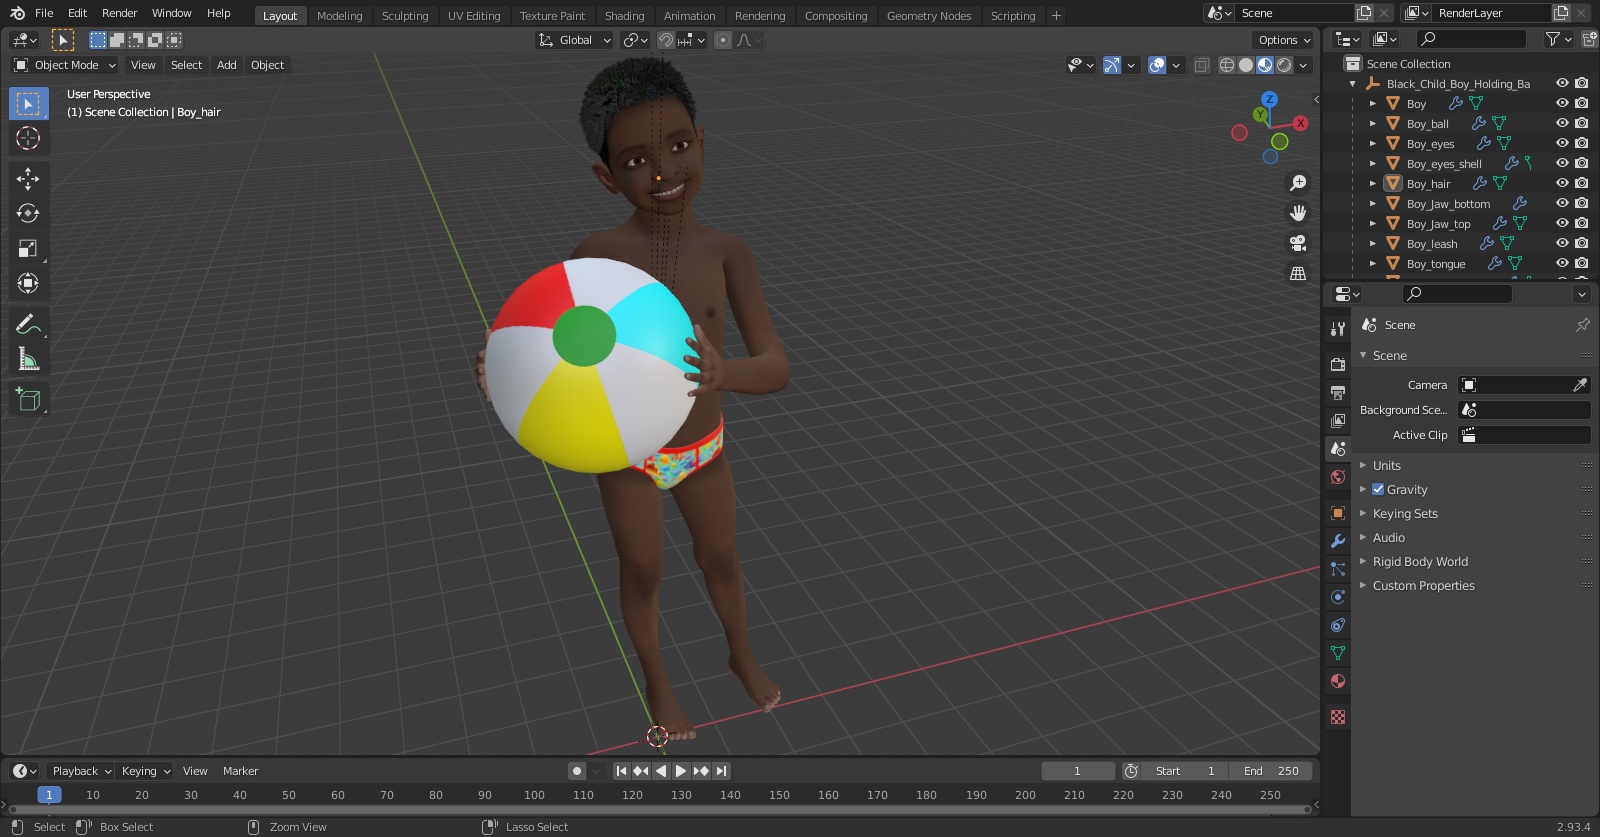This screenshot has width=1600, height=837.
Task: Open Texture properties tab
Action: (1338, 717)
